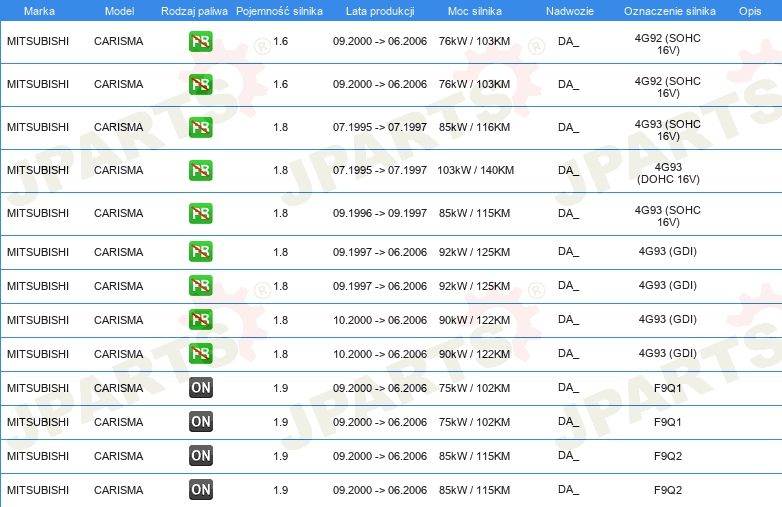Viewport: 782px width, 507px height.
Task: Click the Lata produkcji column header
Action: point(379,10)
